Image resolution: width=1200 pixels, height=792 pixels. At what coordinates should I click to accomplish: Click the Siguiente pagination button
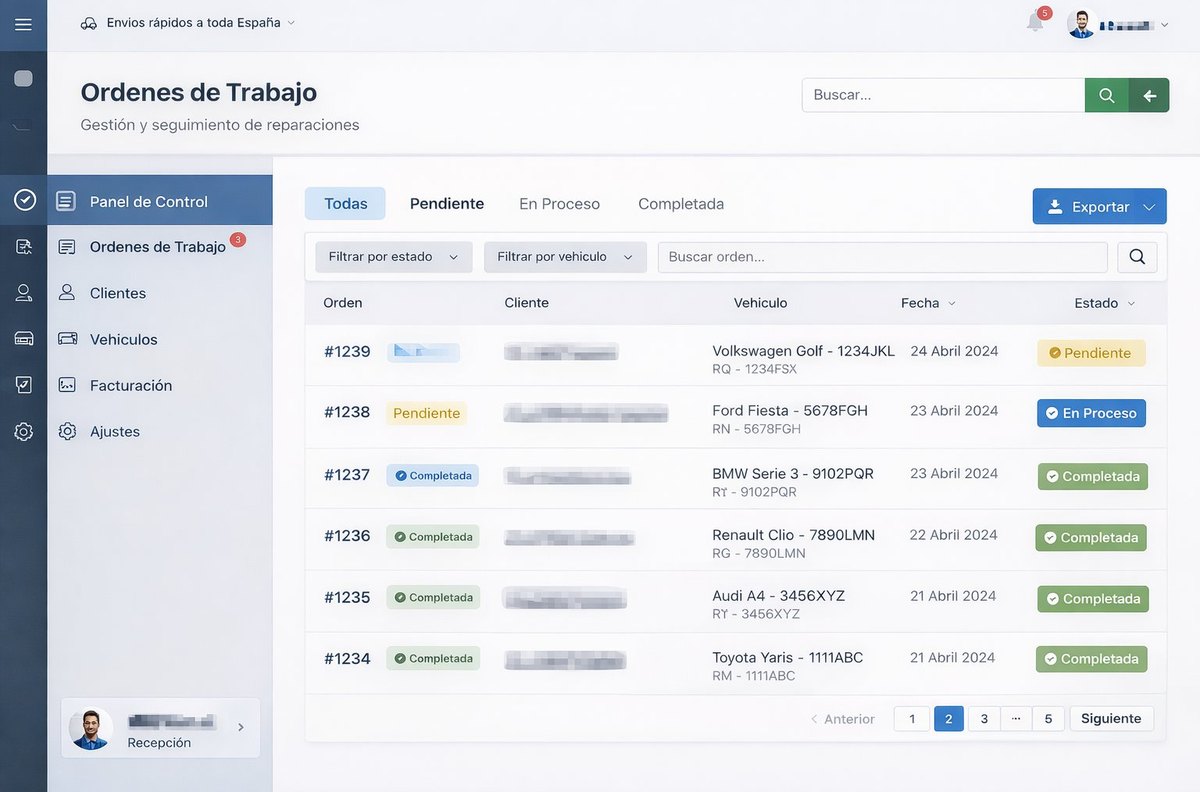point(1111,718)
